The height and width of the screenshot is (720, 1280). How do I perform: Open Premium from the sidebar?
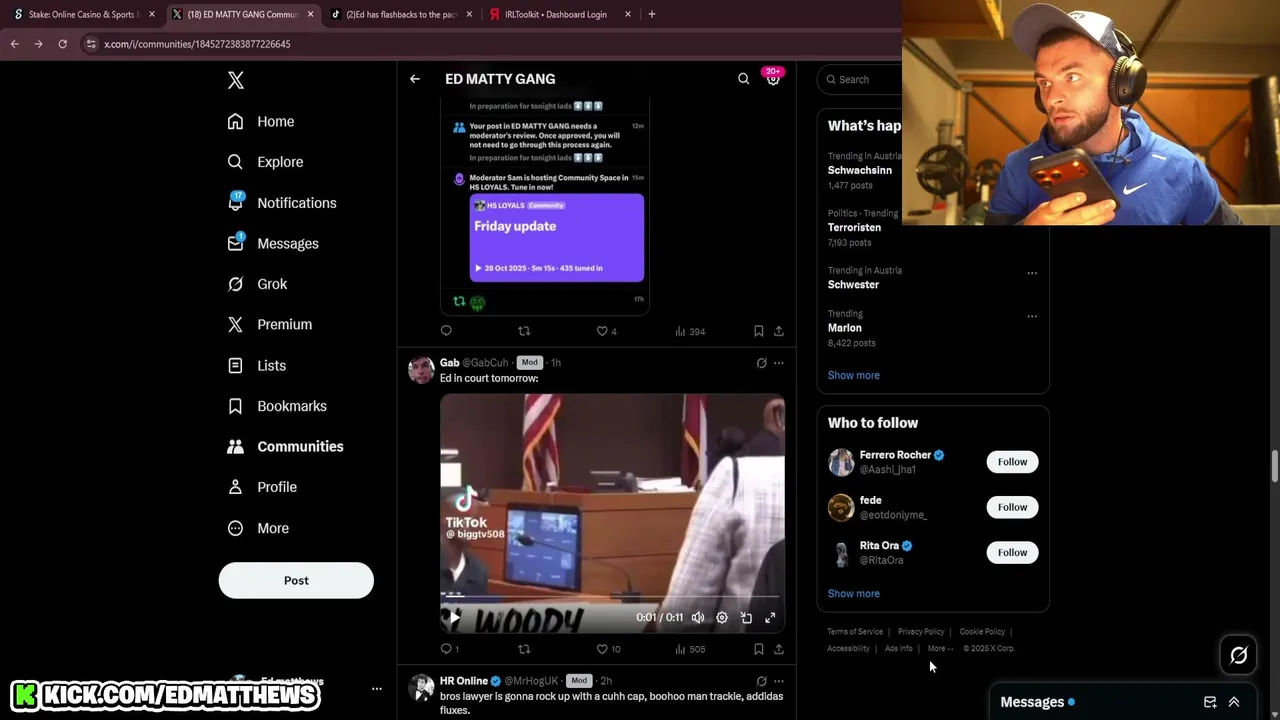pos(270,324)
